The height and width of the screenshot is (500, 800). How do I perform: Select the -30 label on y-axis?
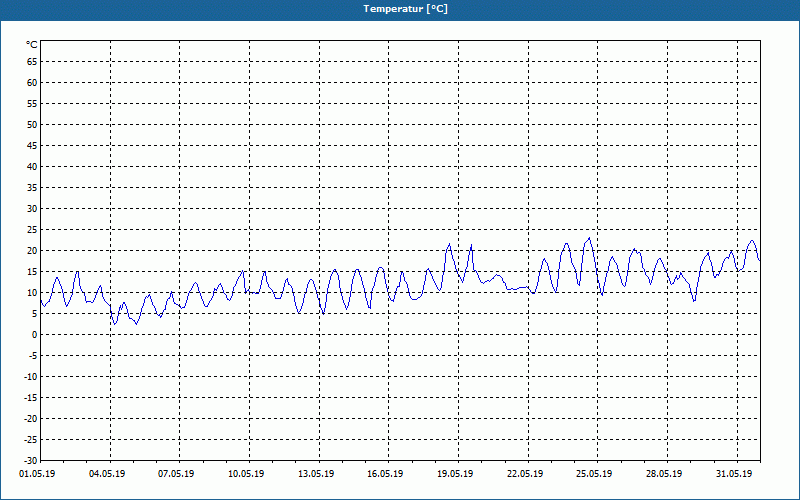pos(31,461)
